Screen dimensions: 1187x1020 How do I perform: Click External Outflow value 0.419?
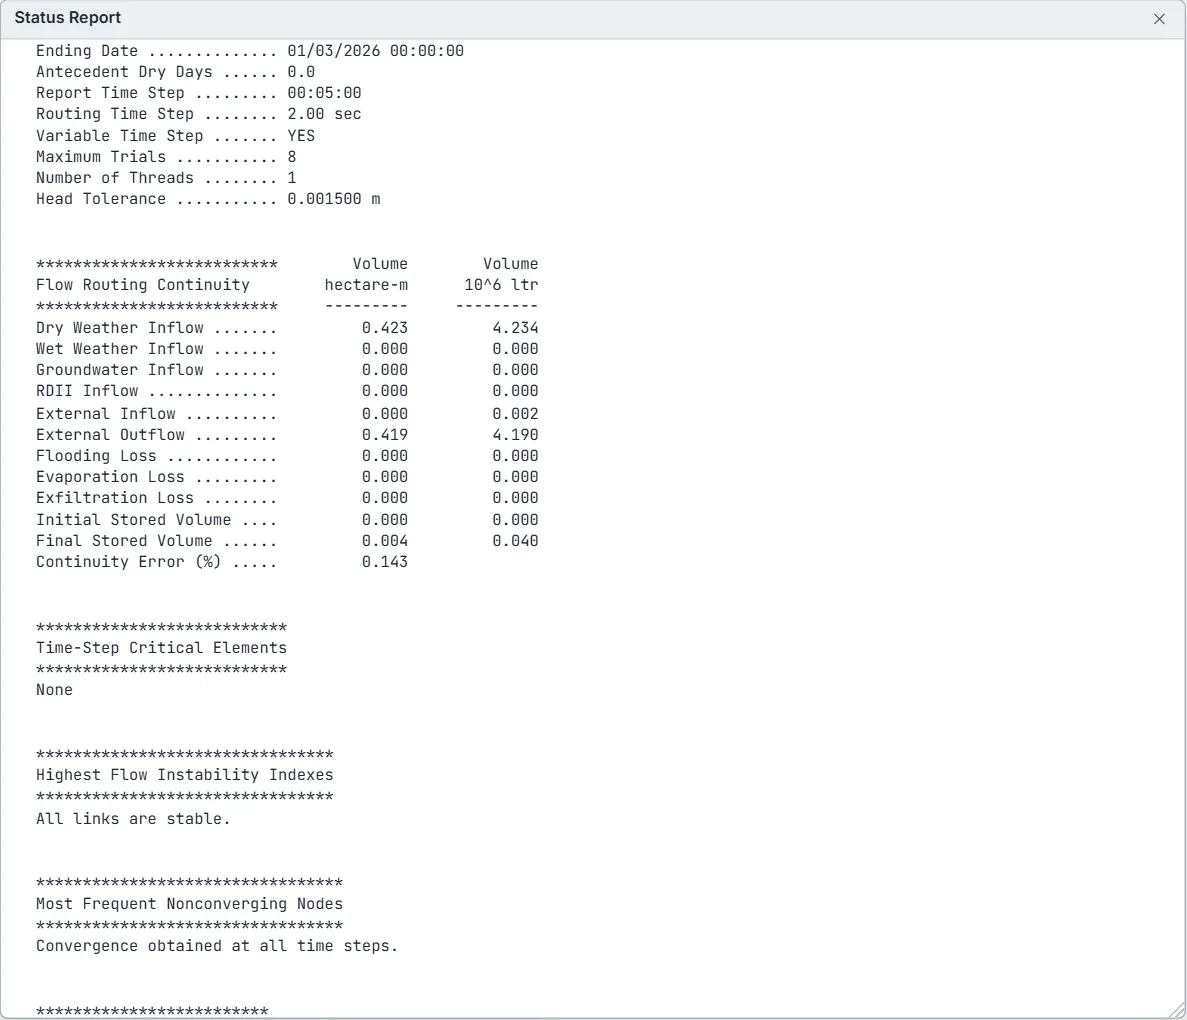385,435
